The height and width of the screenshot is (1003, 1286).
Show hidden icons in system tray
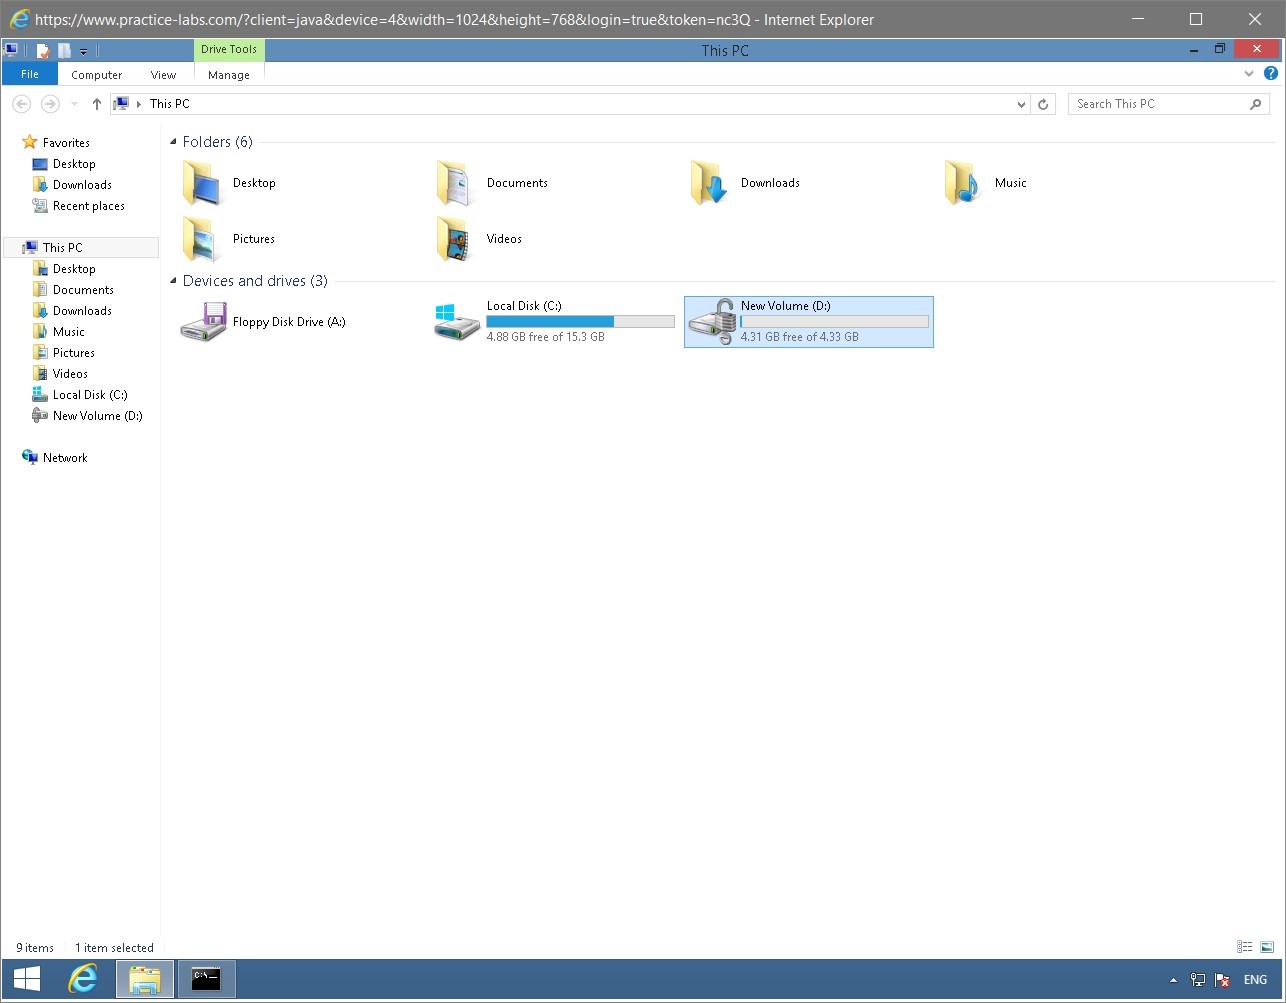(1173, 979)
